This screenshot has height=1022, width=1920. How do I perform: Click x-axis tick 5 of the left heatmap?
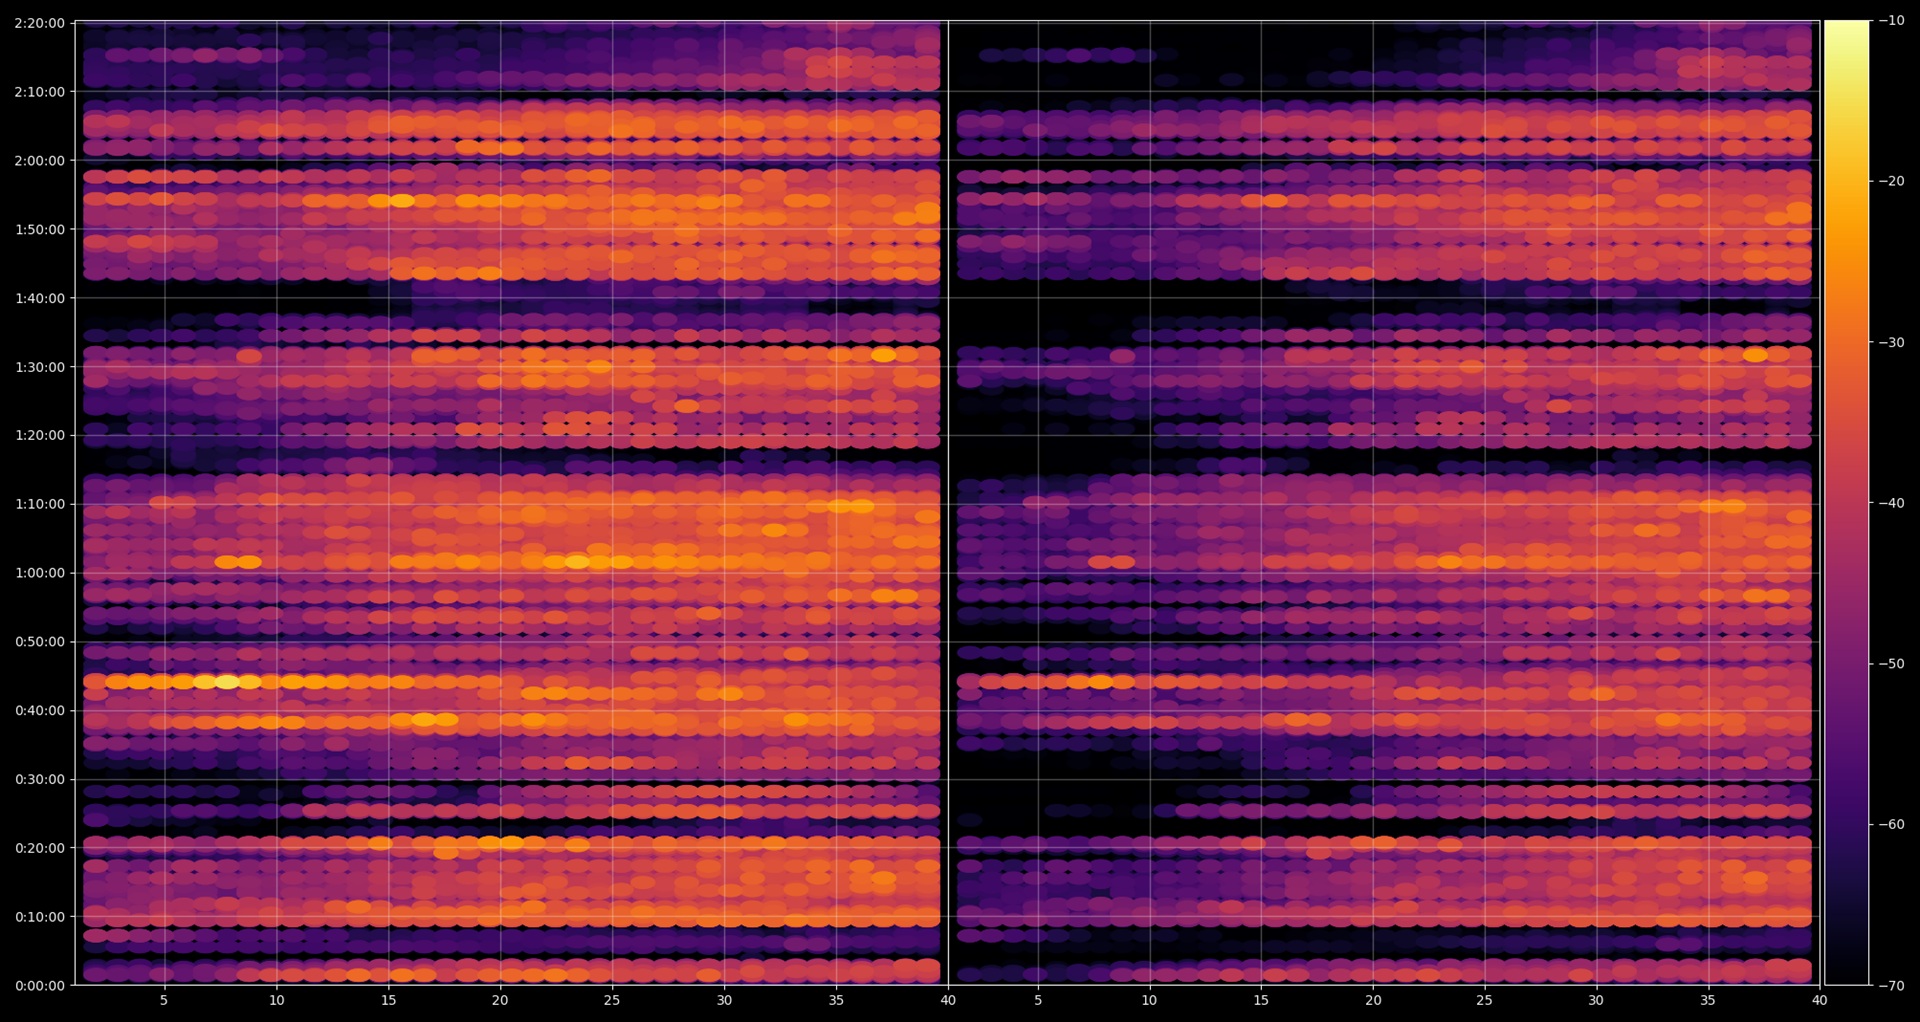[x=164, y=1000]
